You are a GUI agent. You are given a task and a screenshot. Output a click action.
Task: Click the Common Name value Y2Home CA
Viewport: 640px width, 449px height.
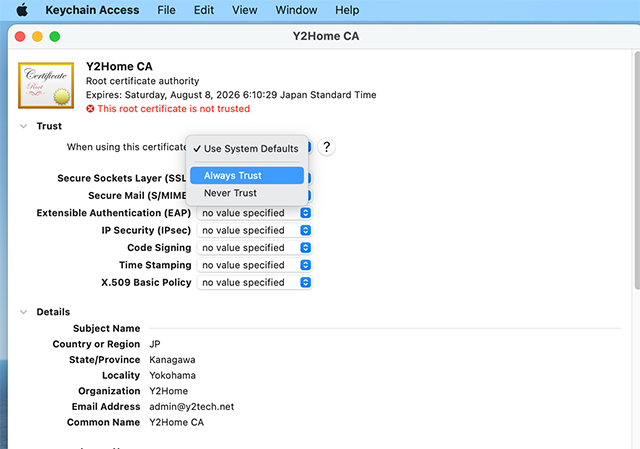point(176,422)
